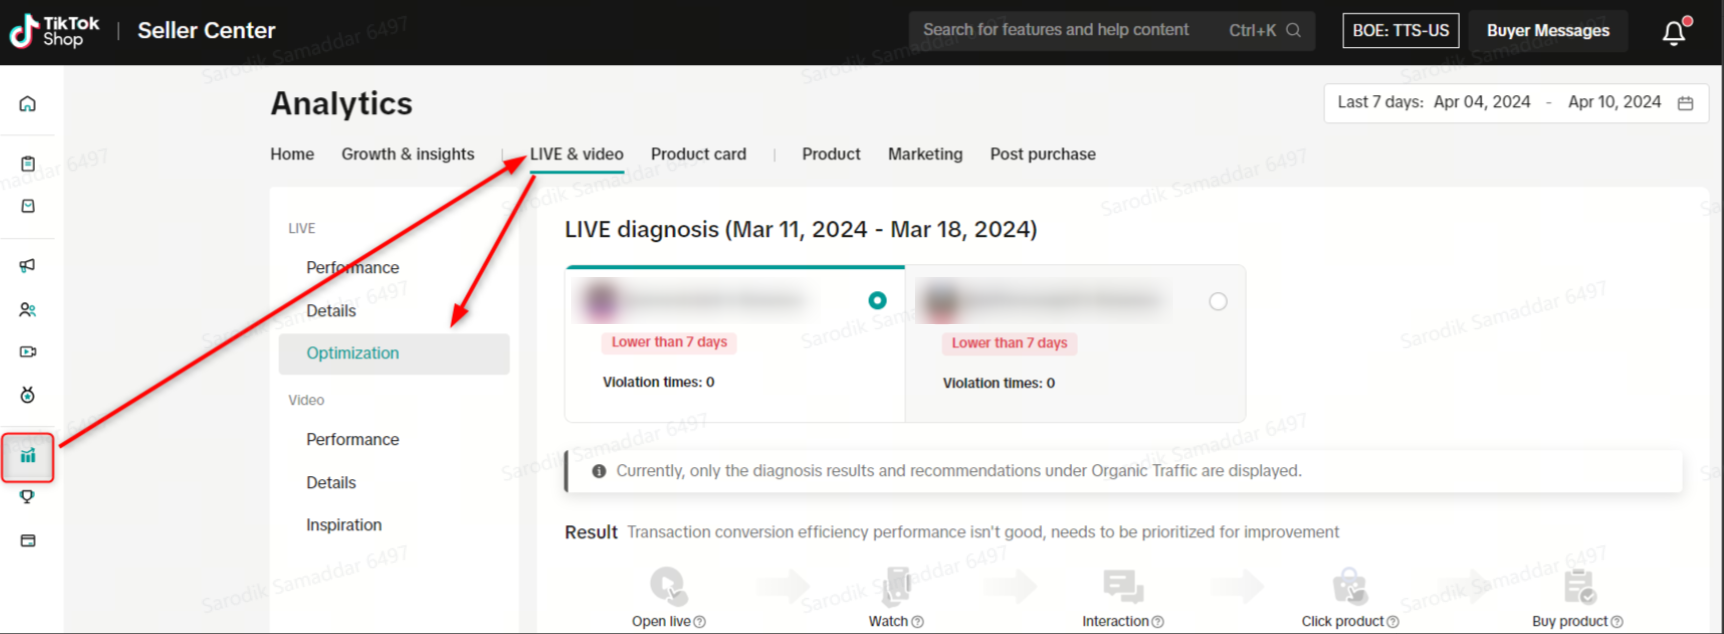Select the second LIVE account radio button
1724x634 pixels.
coord(1217,302)
